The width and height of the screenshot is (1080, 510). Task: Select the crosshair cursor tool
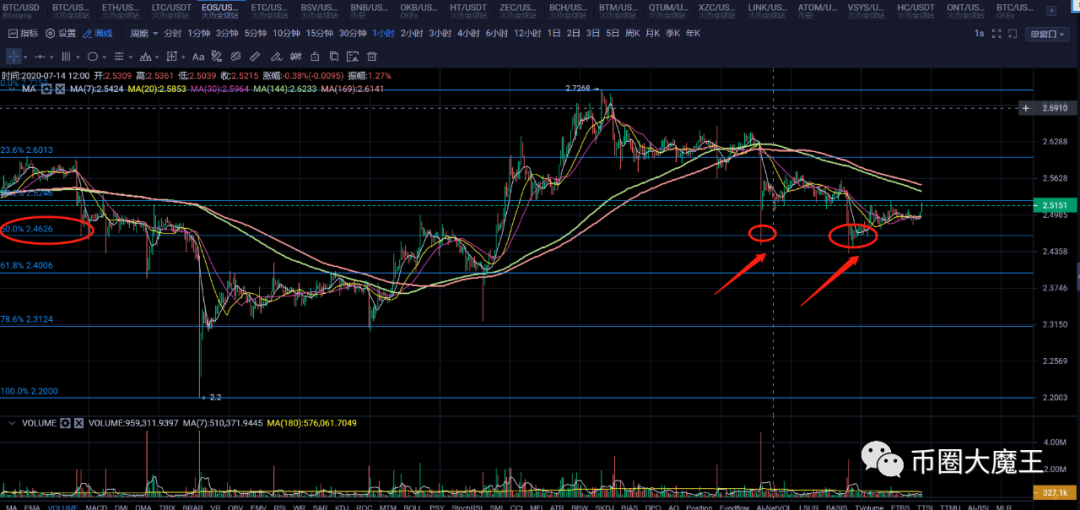tap(14, 57)
